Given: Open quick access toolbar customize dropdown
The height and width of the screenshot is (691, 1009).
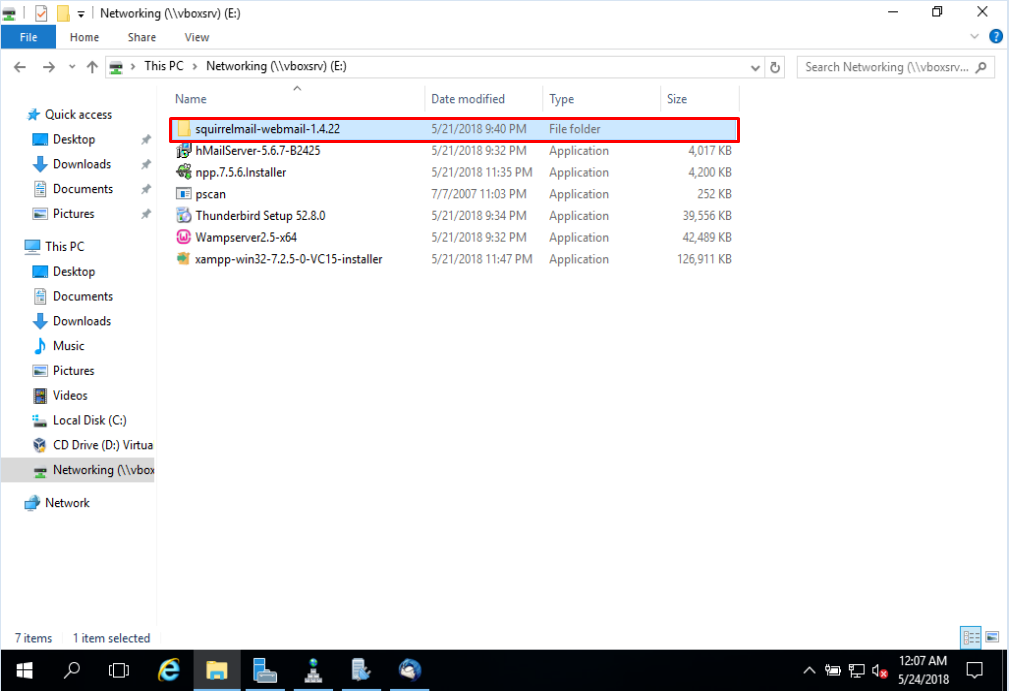Looking at the screenshot, I should coord(81,14).
